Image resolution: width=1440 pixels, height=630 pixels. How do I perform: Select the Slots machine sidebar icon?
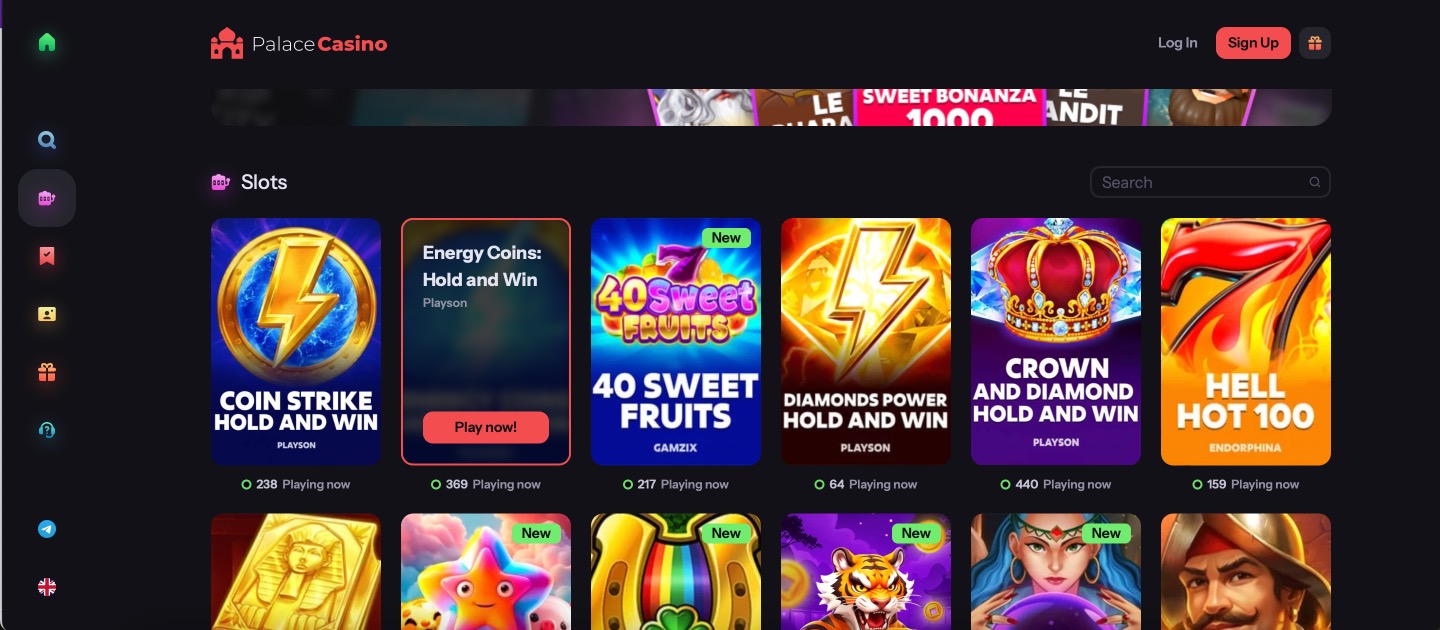pos(47,198)
